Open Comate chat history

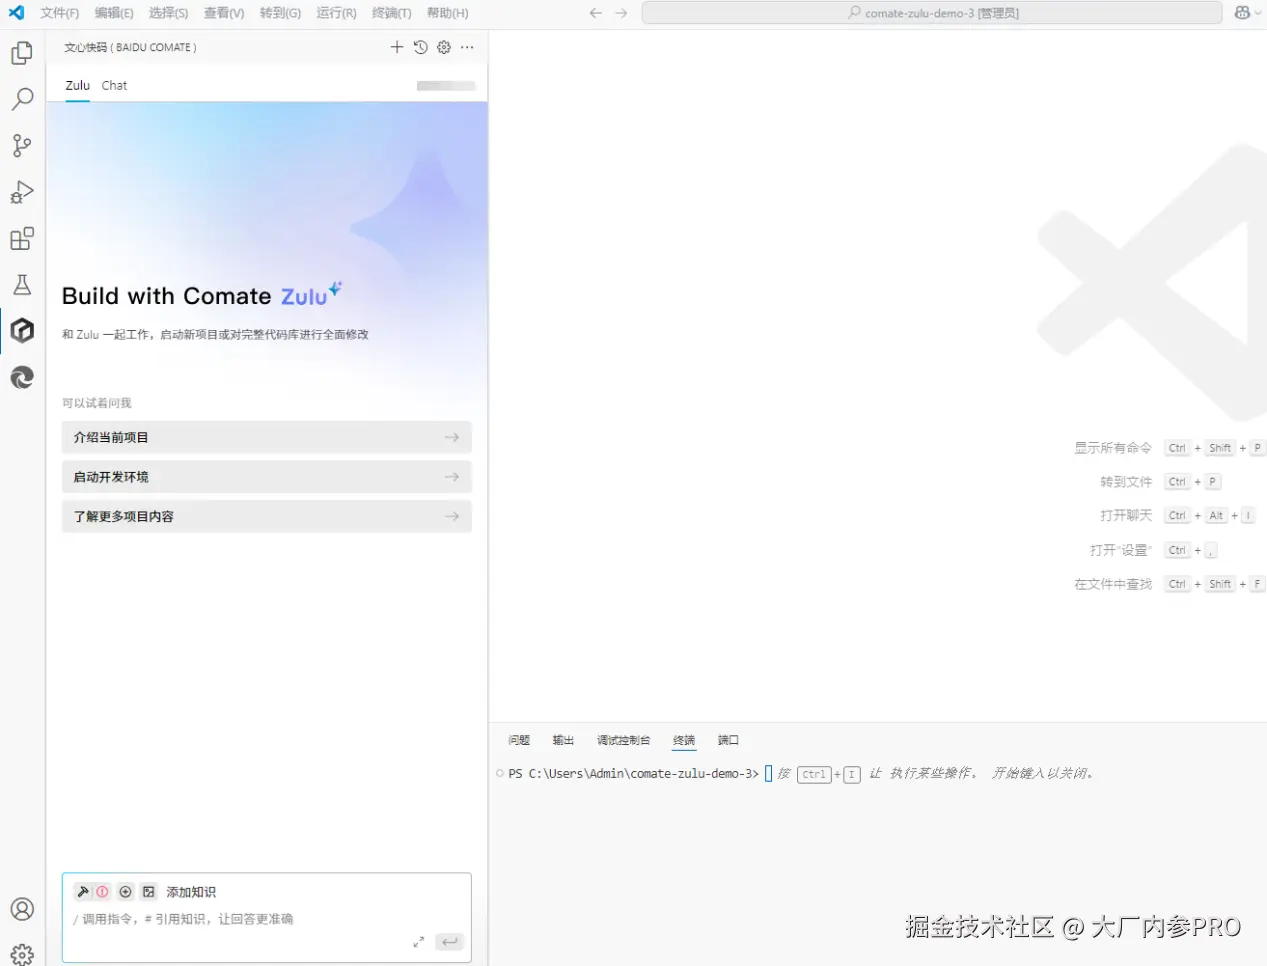coord(421,47)
